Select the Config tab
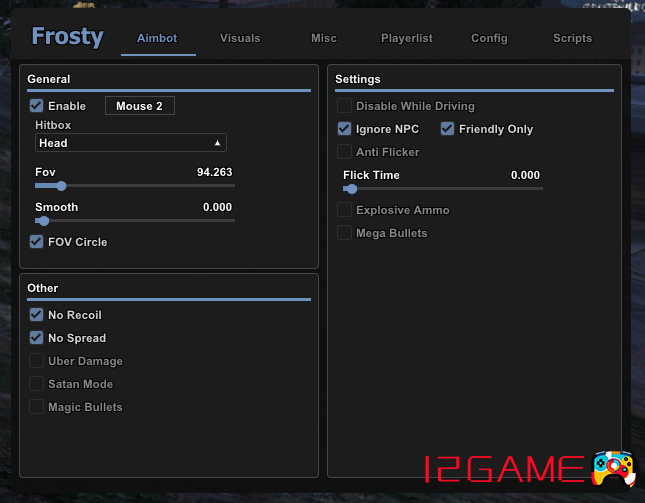The height and width of the screenshot is (503, 645). pos(489,38)
